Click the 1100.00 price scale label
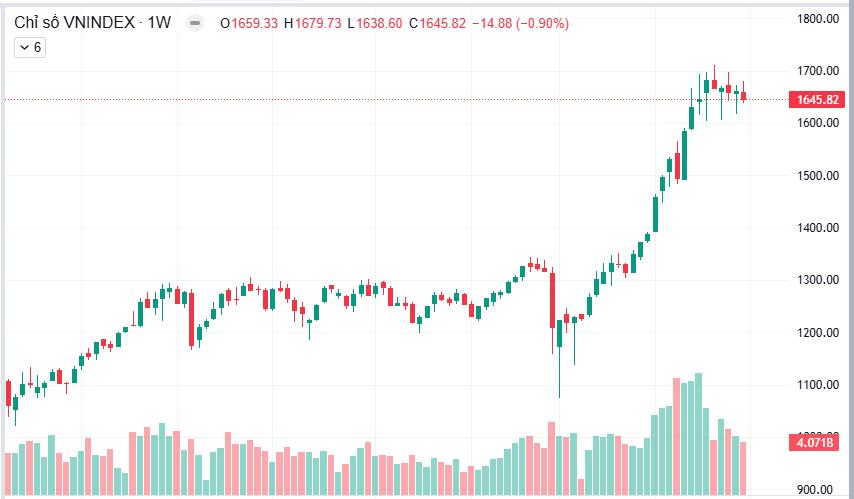 [x=818, y=385]
